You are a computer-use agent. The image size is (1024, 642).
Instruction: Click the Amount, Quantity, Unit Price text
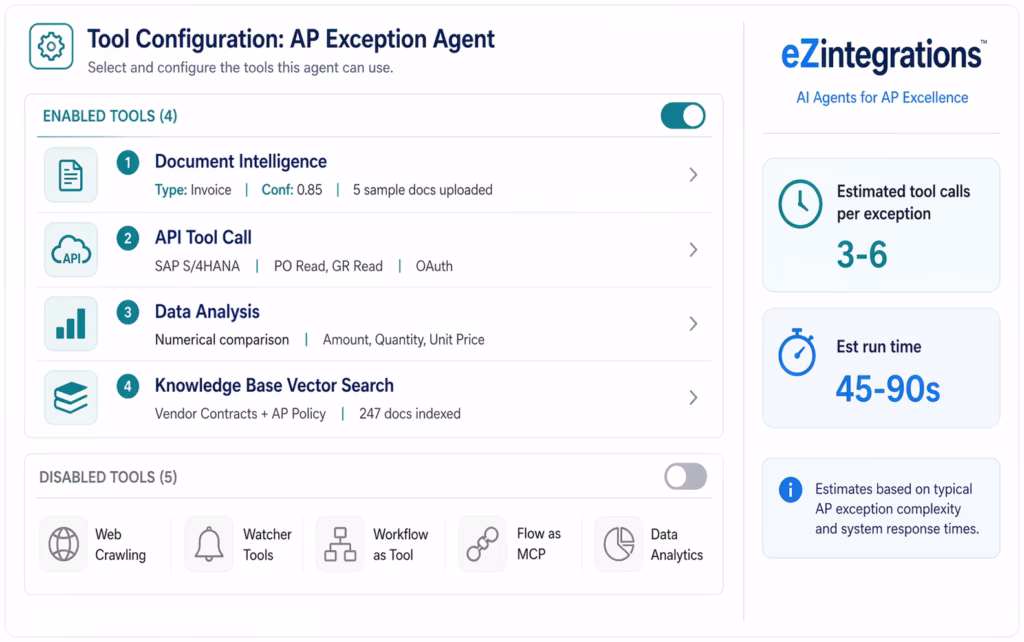point(404,340)
